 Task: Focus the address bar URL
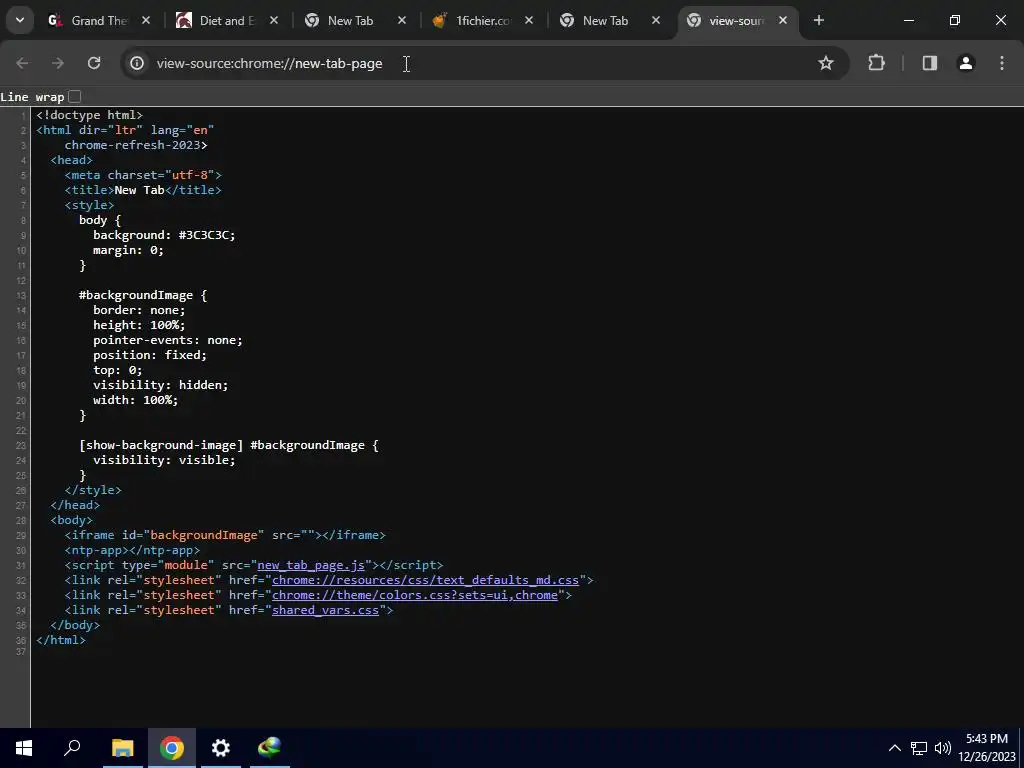click(x=269, y=63)
